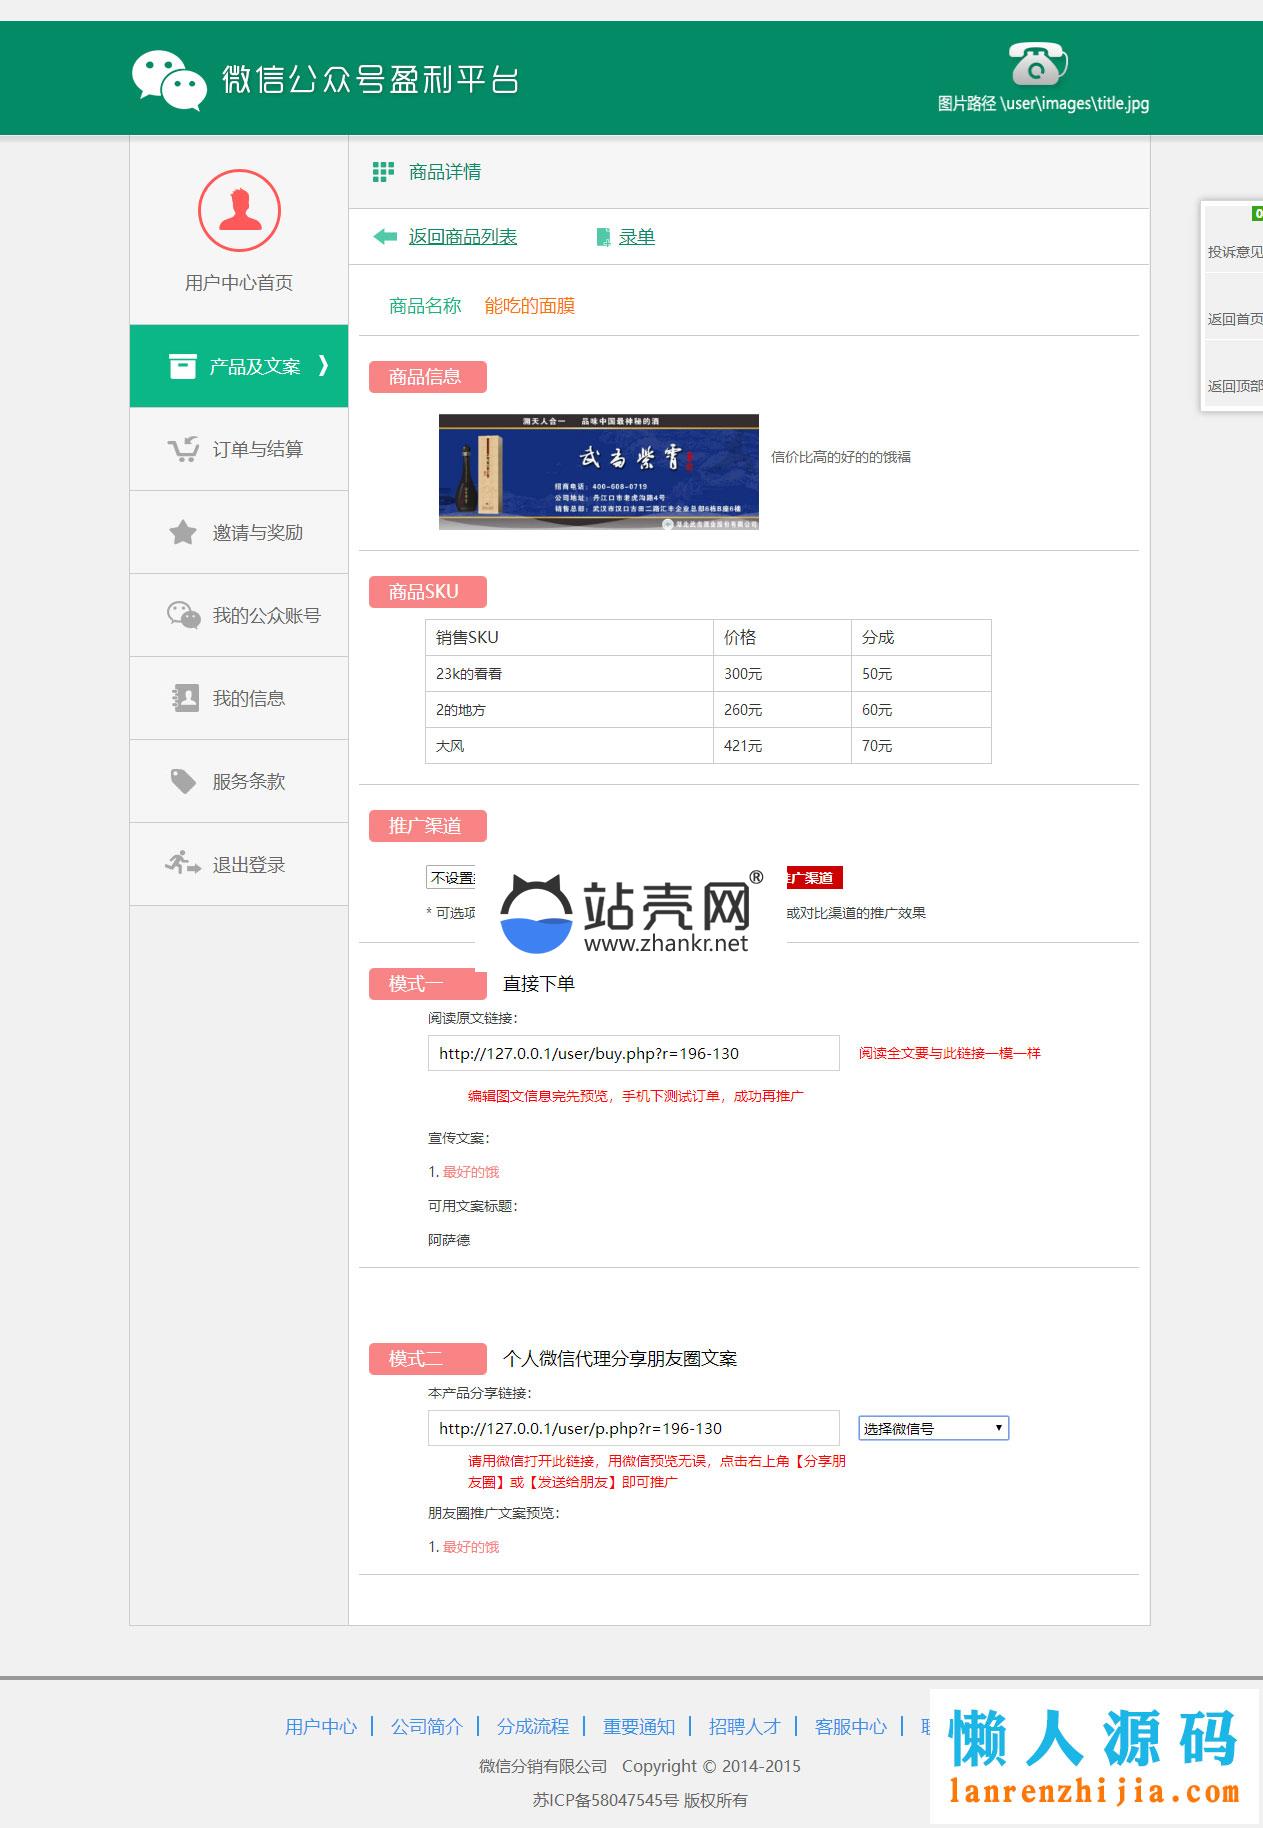Open 我的公众账号 in the sidebar
Image resolution: width=1263 pixels, height=1828 pixels.
(265, 615)
